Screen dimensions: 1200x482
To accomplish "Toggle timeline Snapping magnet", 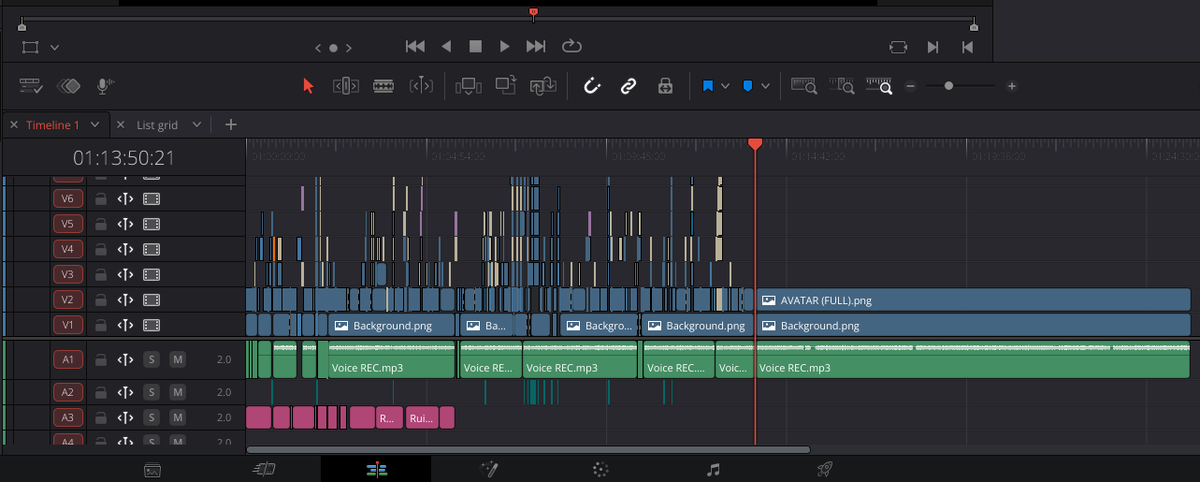I will tap(591, 87).
